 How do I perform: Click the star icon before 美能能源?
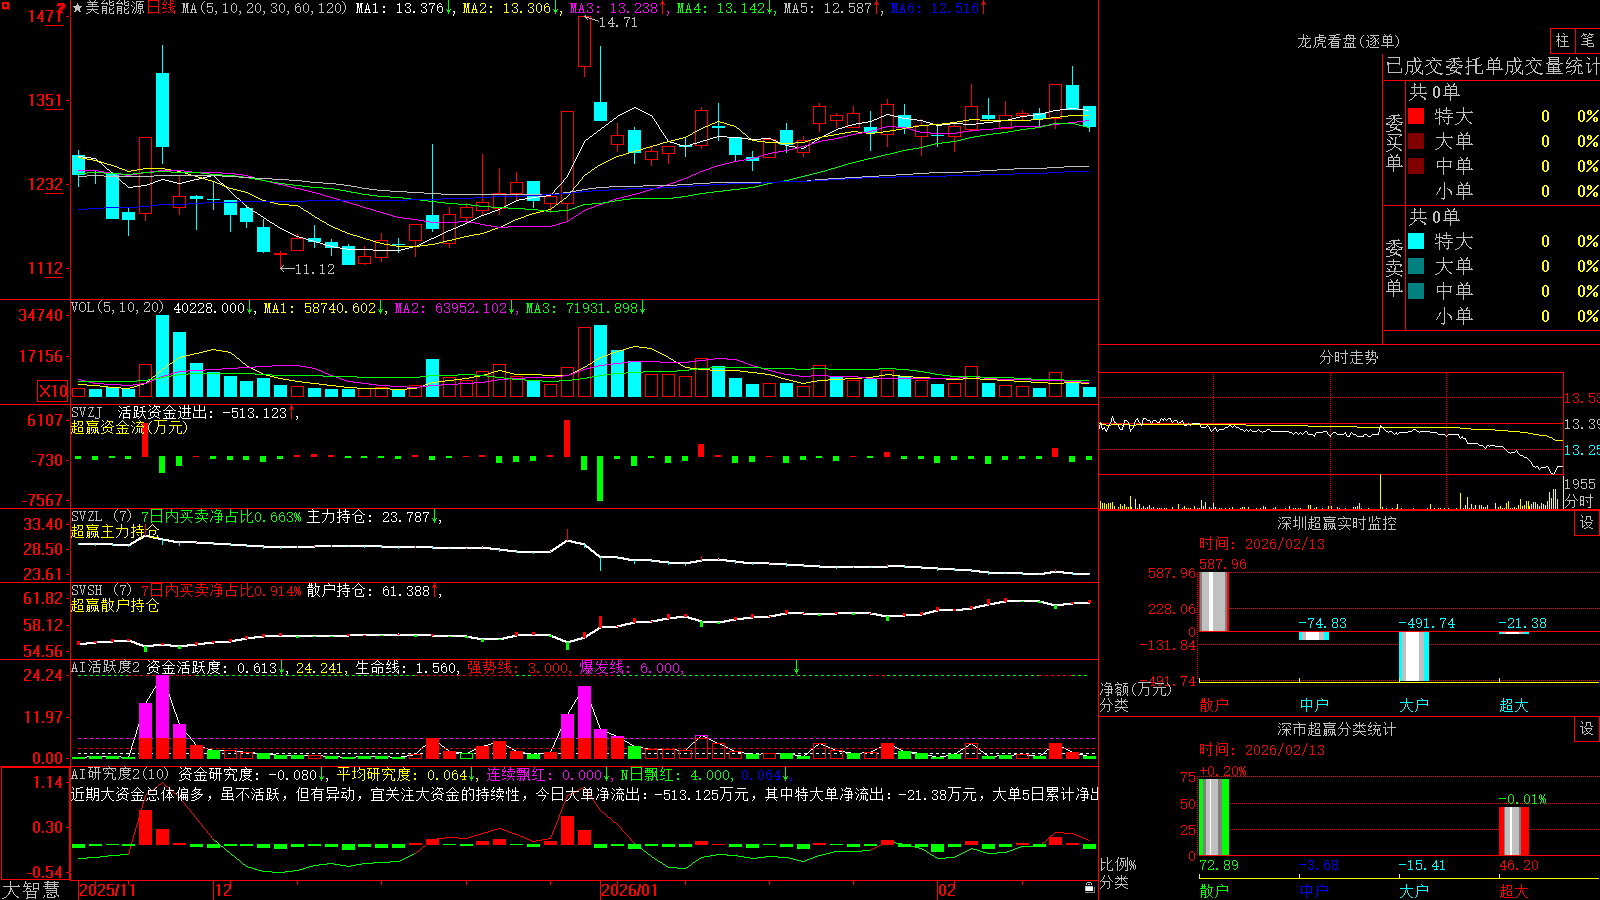78,8
